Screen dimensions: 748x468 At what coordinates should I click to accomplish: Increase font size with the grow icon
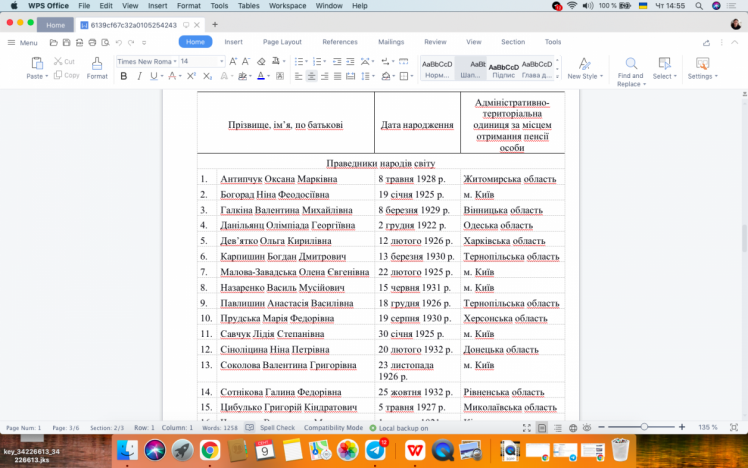[233, 61]
